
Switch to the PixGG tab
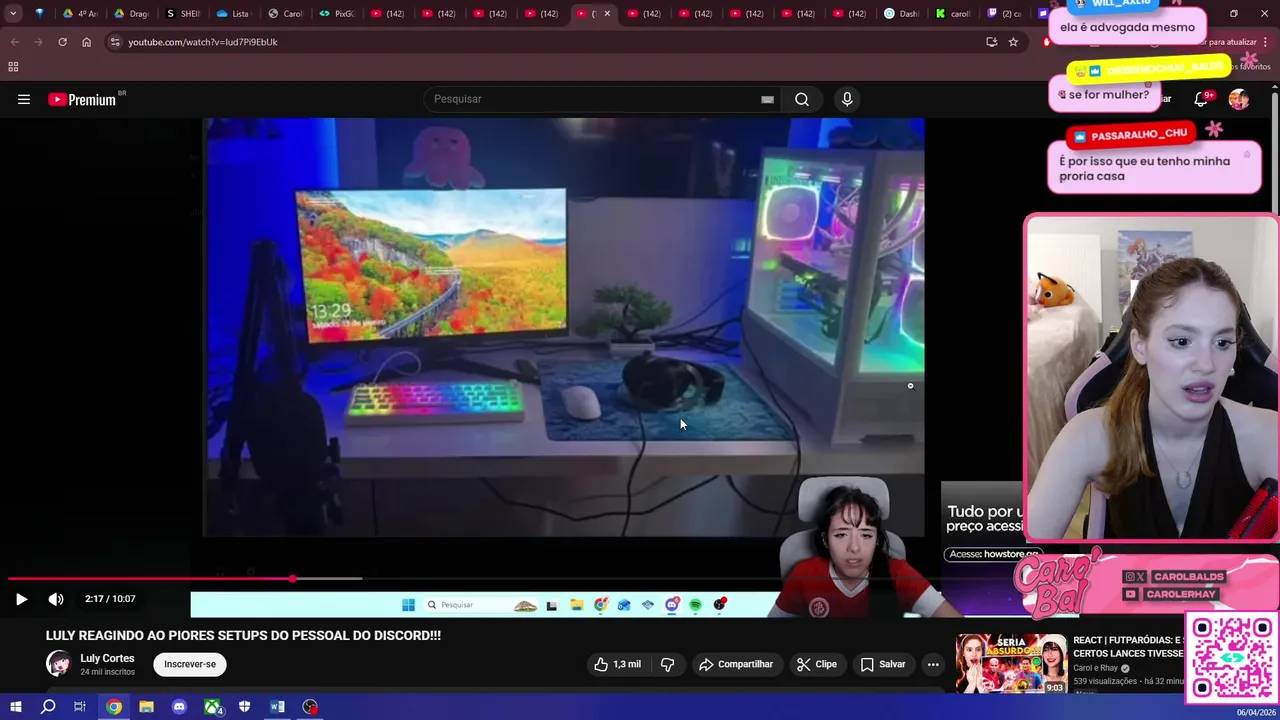point(336,14)
